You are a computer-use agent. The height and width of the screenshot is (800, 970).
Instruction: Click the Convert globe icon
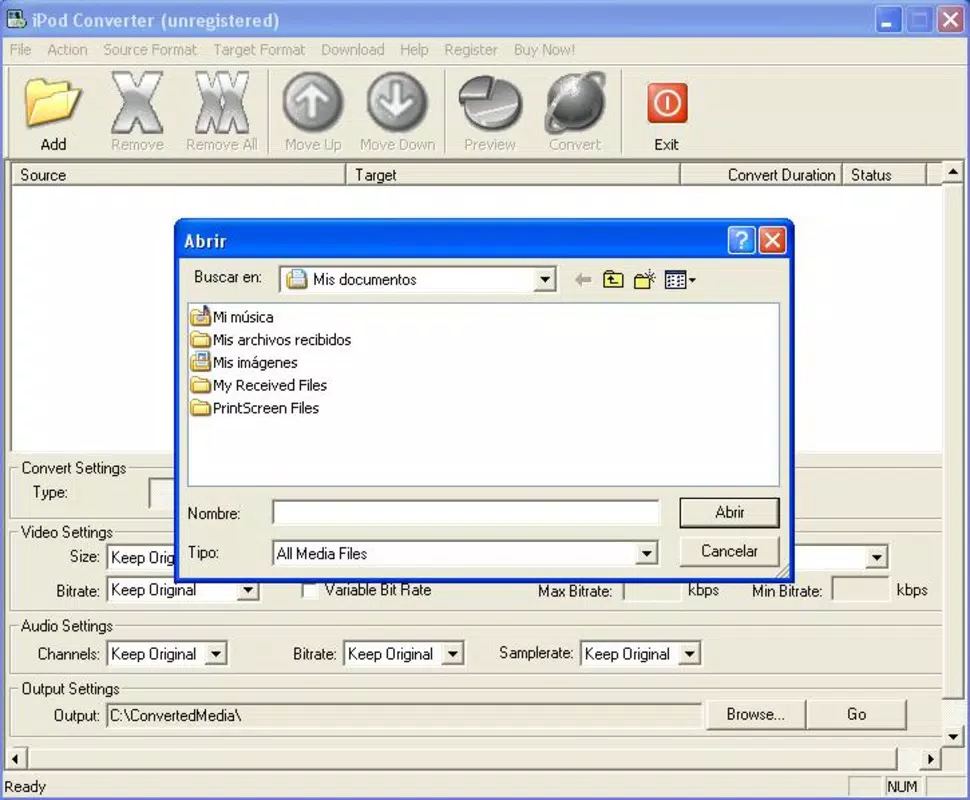[575, 102]
